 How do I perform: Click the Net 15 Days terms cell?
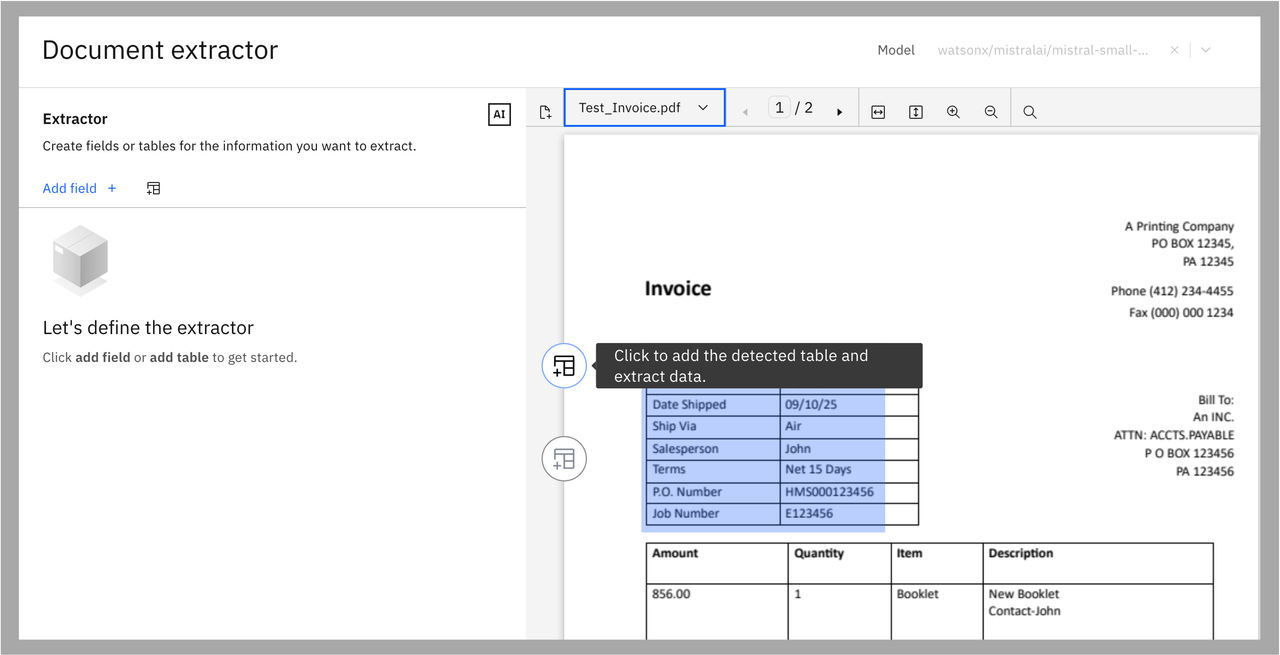tap(848, 469)
